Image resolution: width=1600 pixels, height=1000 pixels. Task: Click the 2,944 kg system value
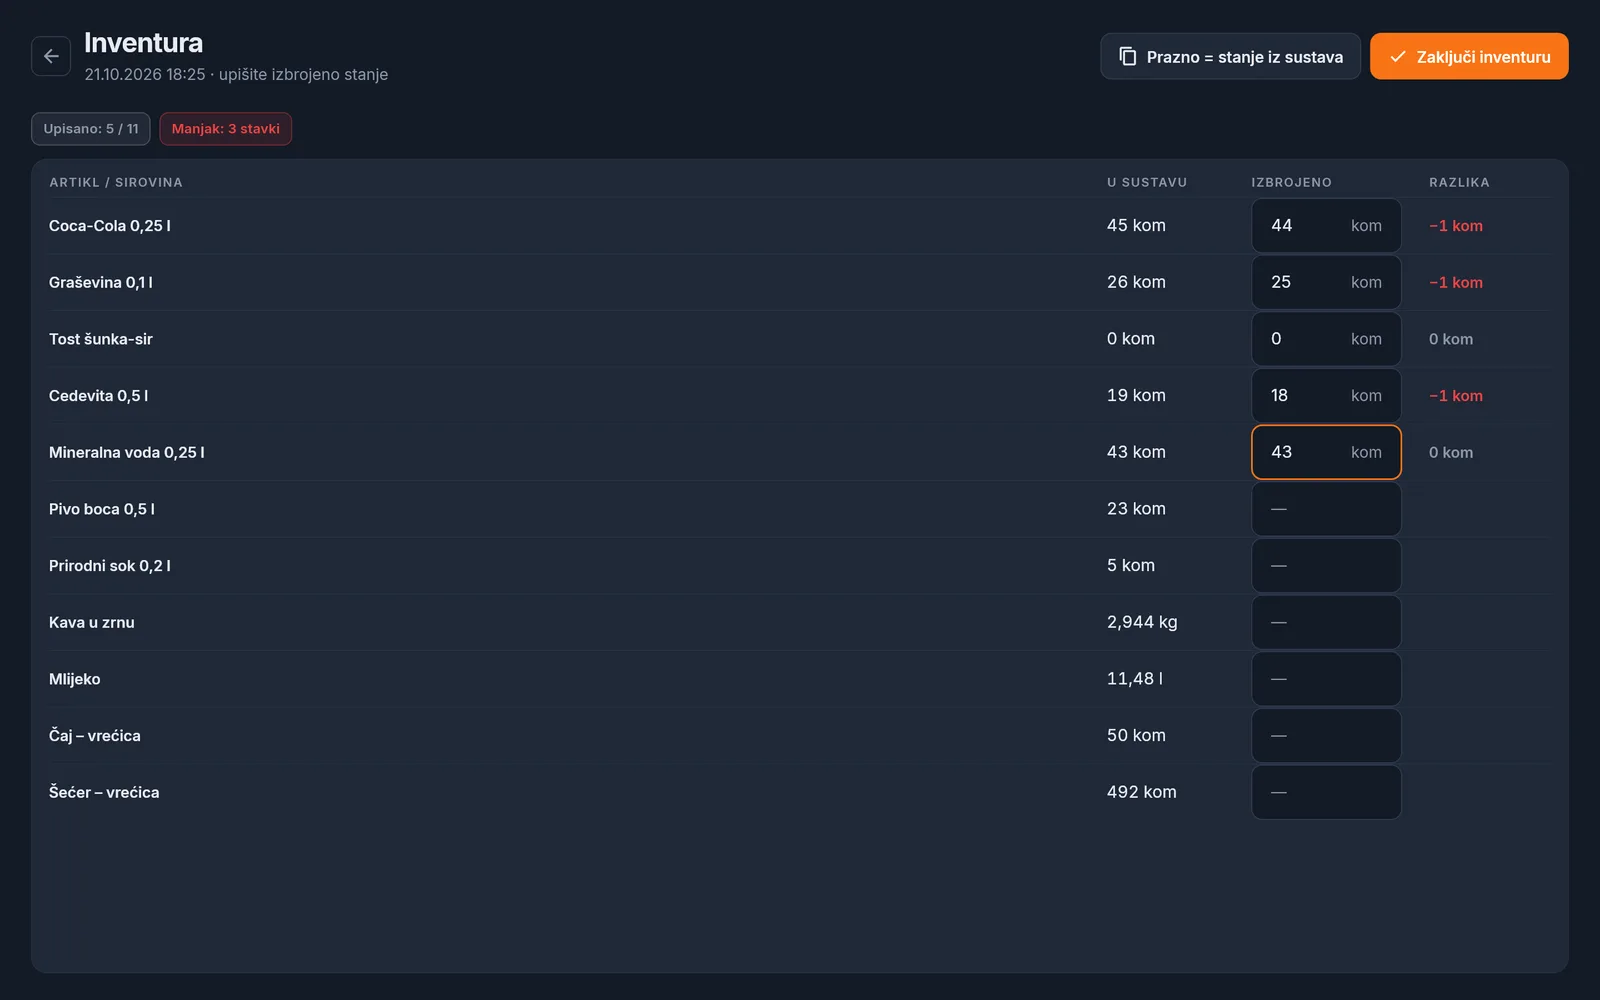1142,622
